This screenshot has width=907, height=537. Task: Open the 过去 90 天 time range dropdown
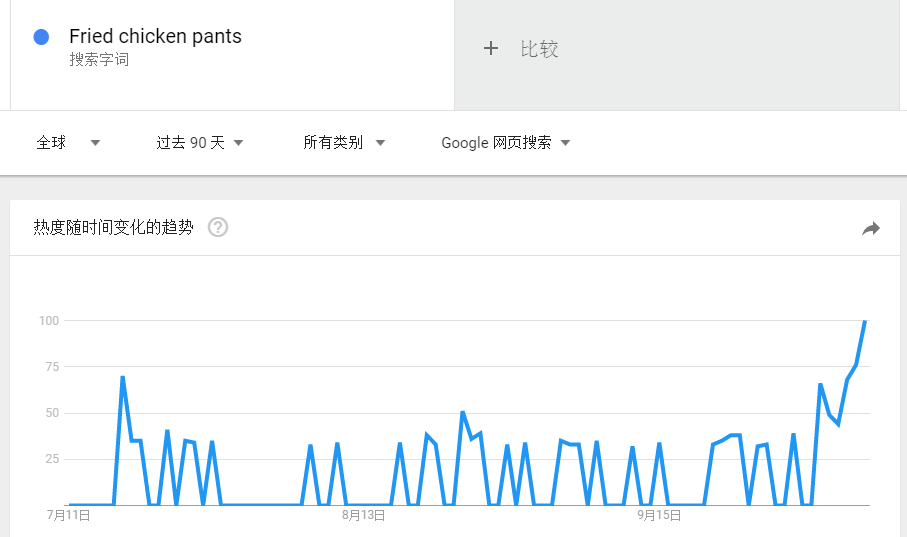[200, 142]
